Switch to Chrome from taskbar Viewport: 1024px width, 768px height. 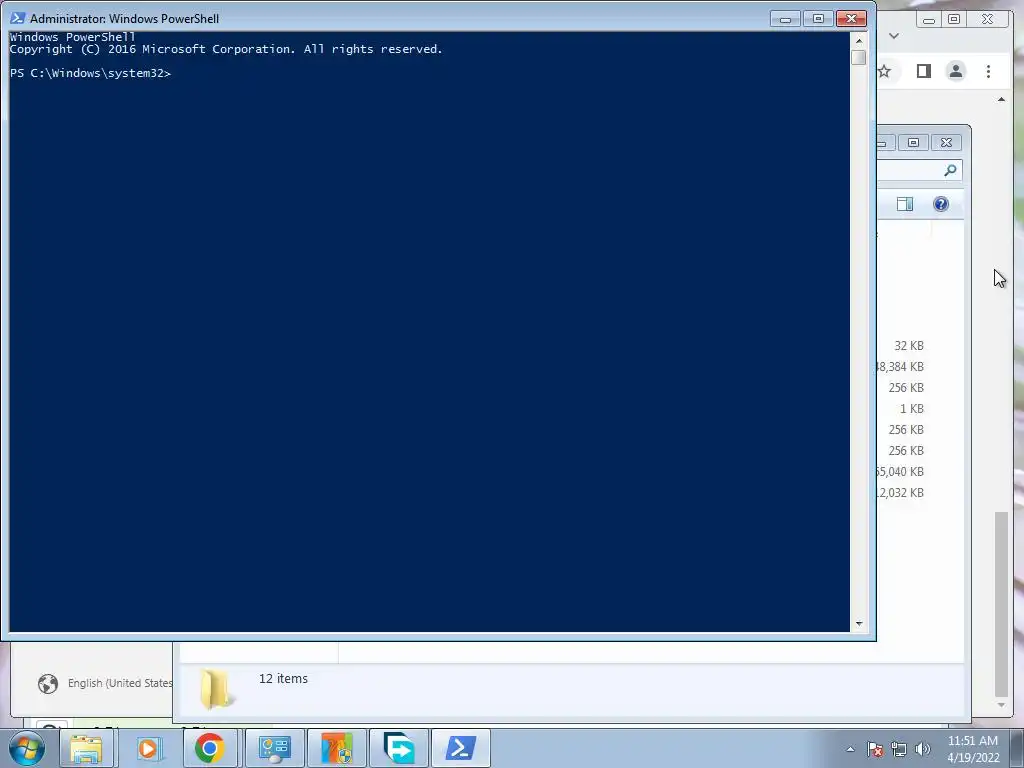210,748
